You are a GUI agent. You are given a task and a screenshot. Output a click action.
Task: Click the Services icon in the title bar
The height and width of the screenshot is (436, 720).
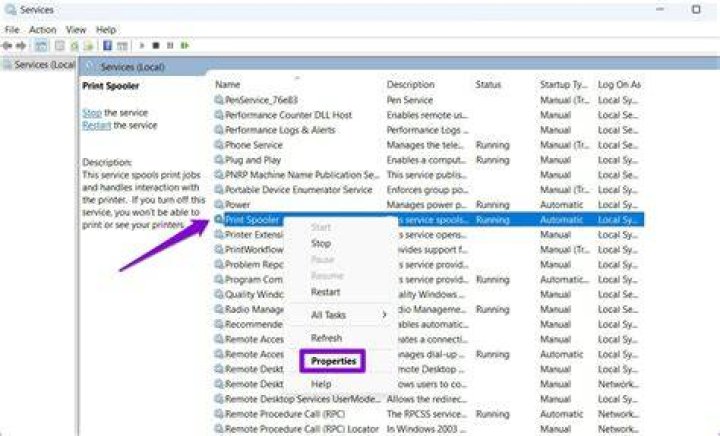[10, 10]
